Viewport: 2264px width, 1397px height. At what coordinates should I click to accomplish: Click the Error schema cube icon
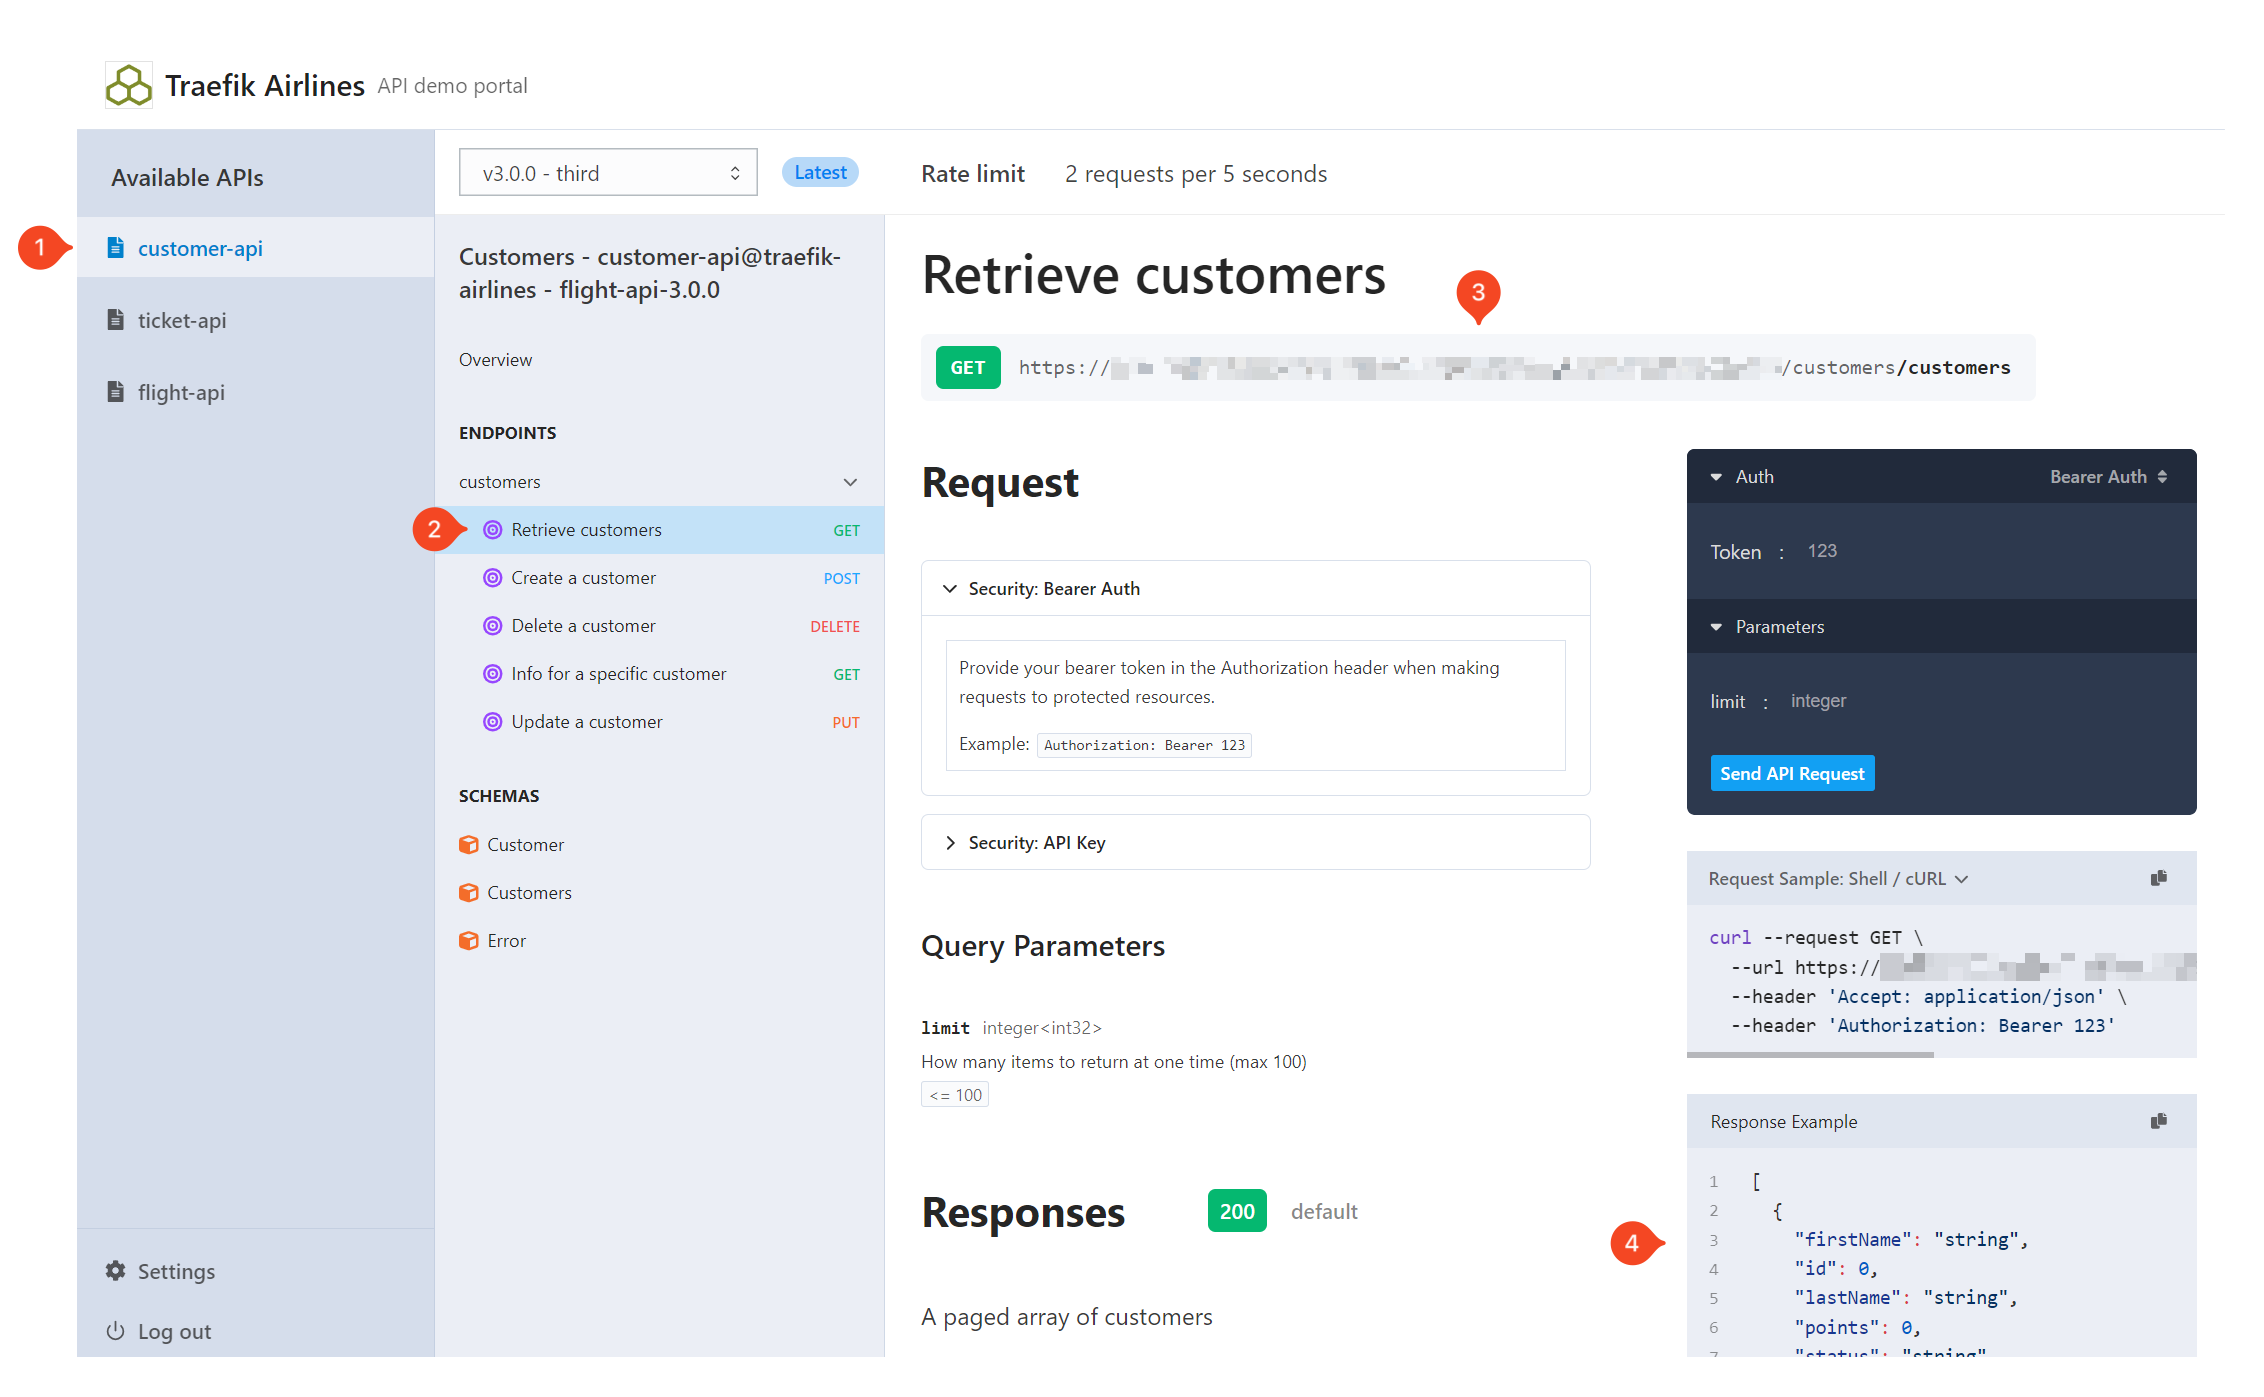[469, 940]
